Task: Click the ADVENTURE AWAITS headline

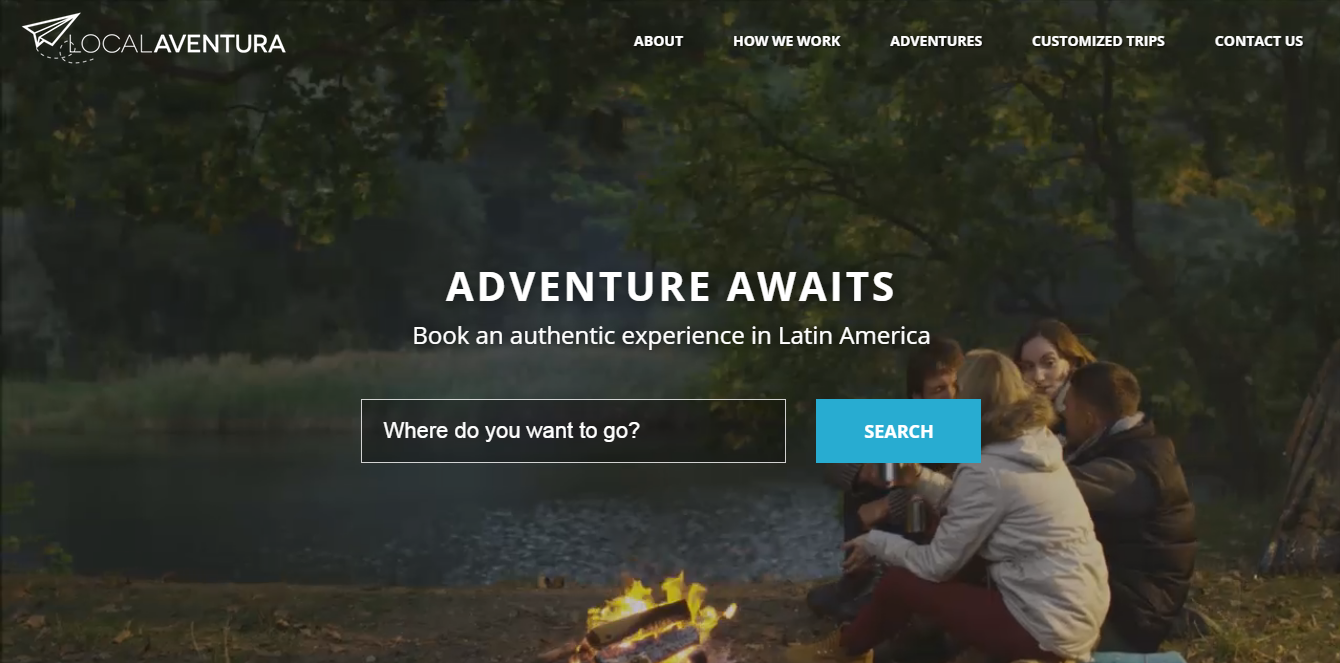Action: pos(670,287)
